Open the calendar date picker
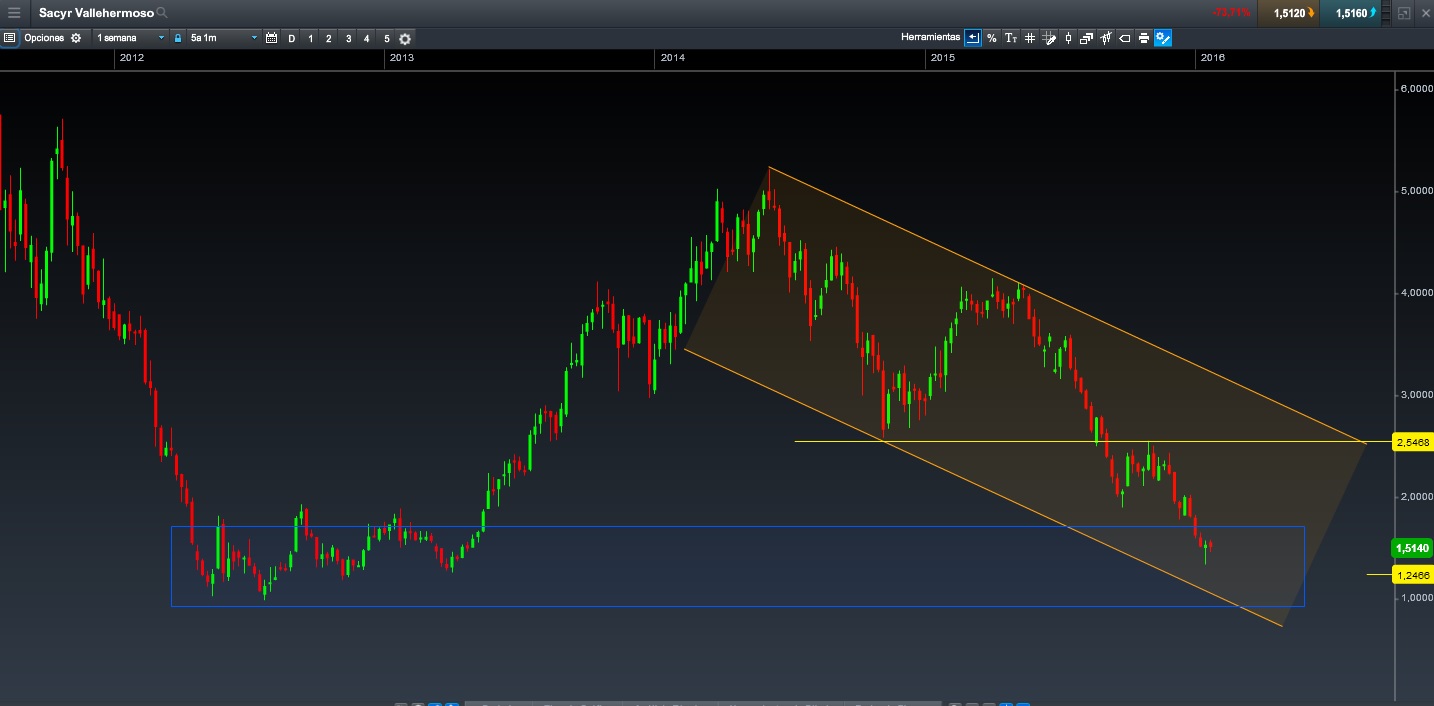 click(271, 38)
